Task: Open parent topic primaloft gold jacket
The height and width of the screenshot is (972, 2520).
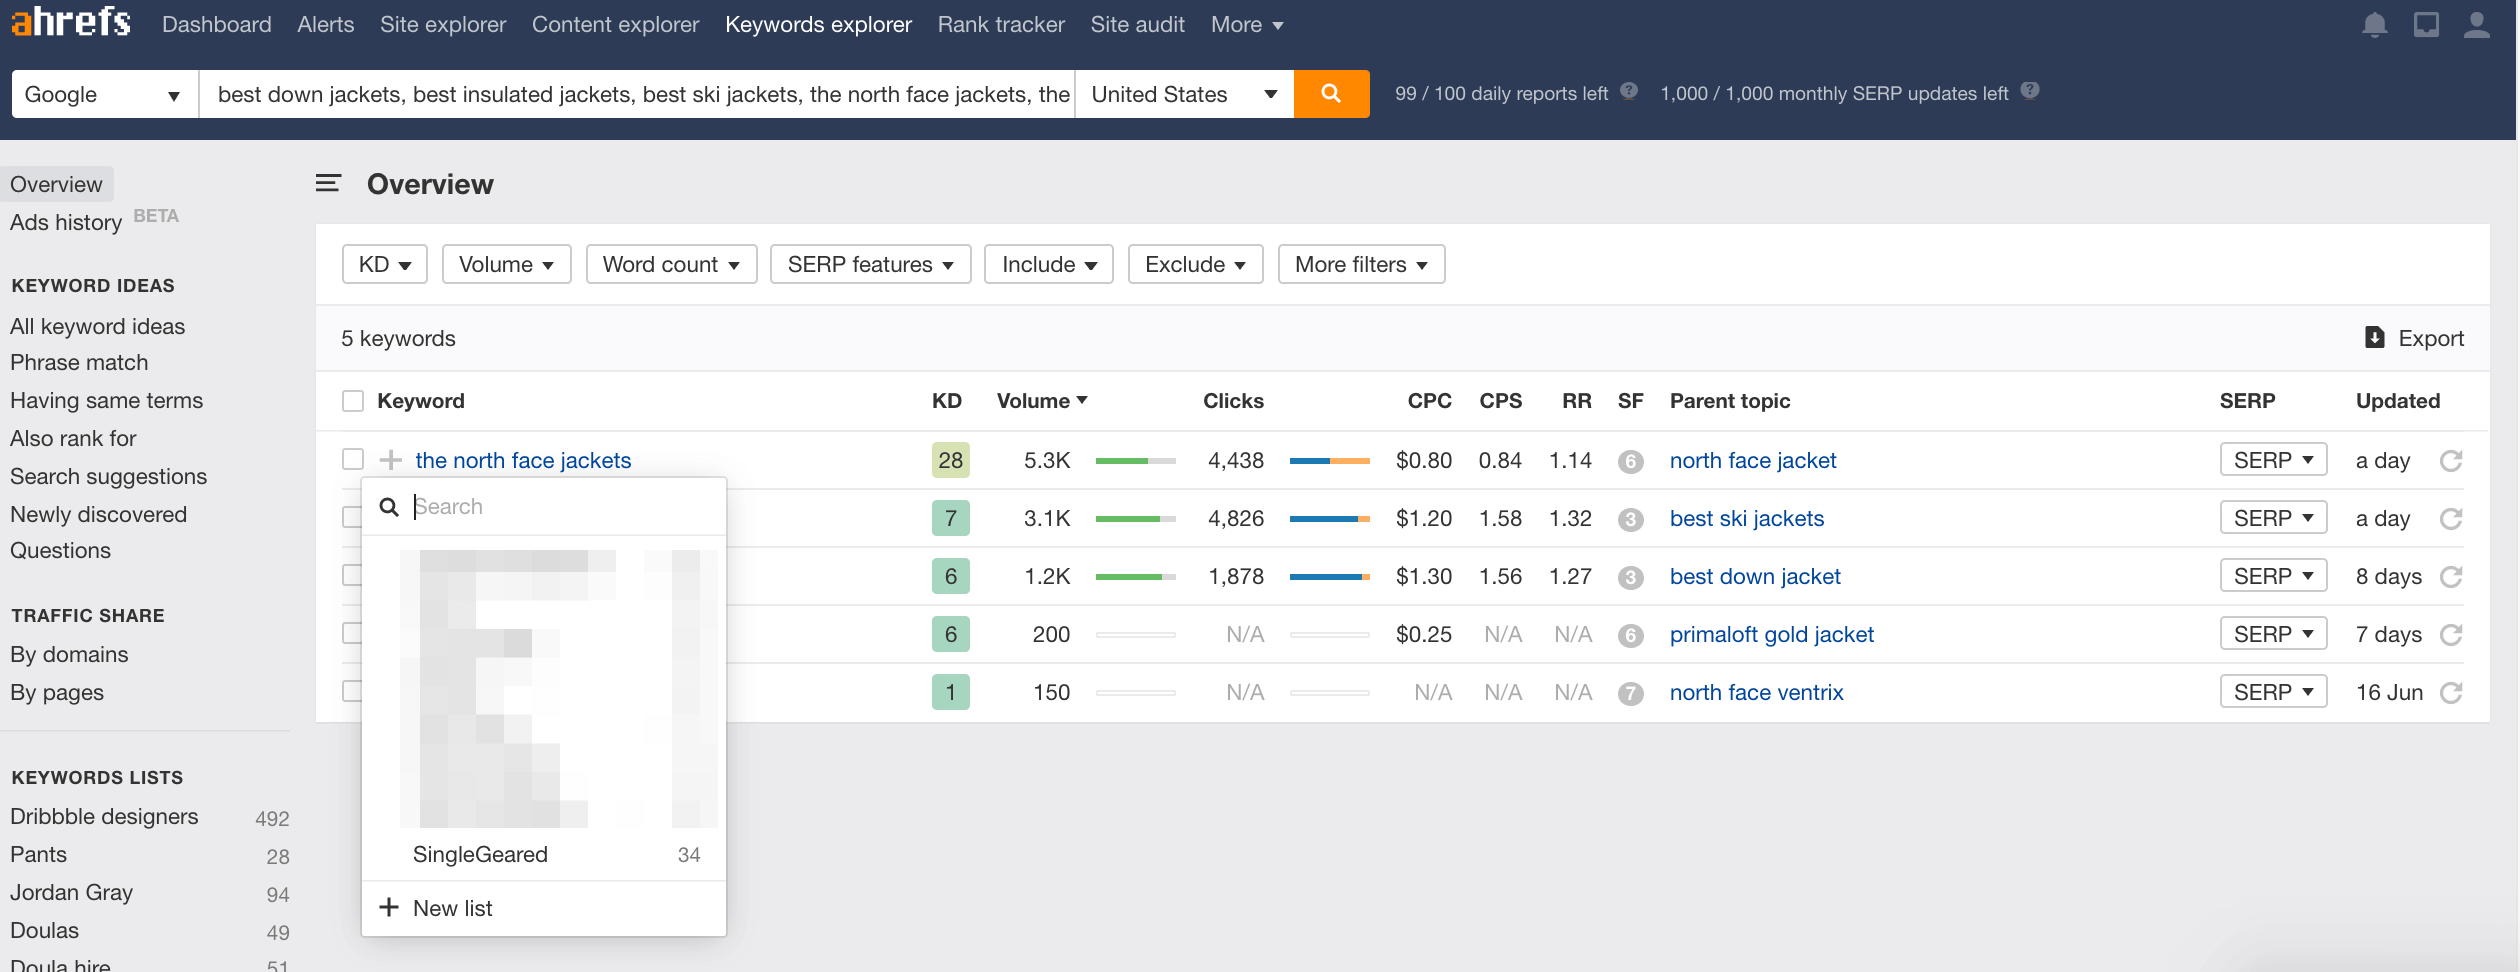Action: pyautogui.click(x=1771, y=634)
